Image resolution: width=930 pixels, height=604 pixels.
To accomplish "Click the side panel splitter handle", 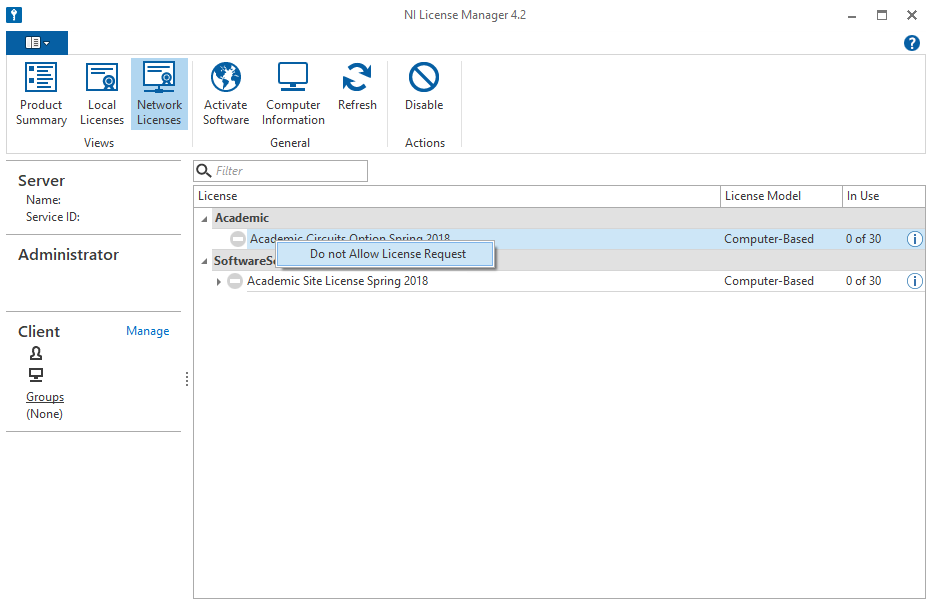I will (x=187, y=379).
